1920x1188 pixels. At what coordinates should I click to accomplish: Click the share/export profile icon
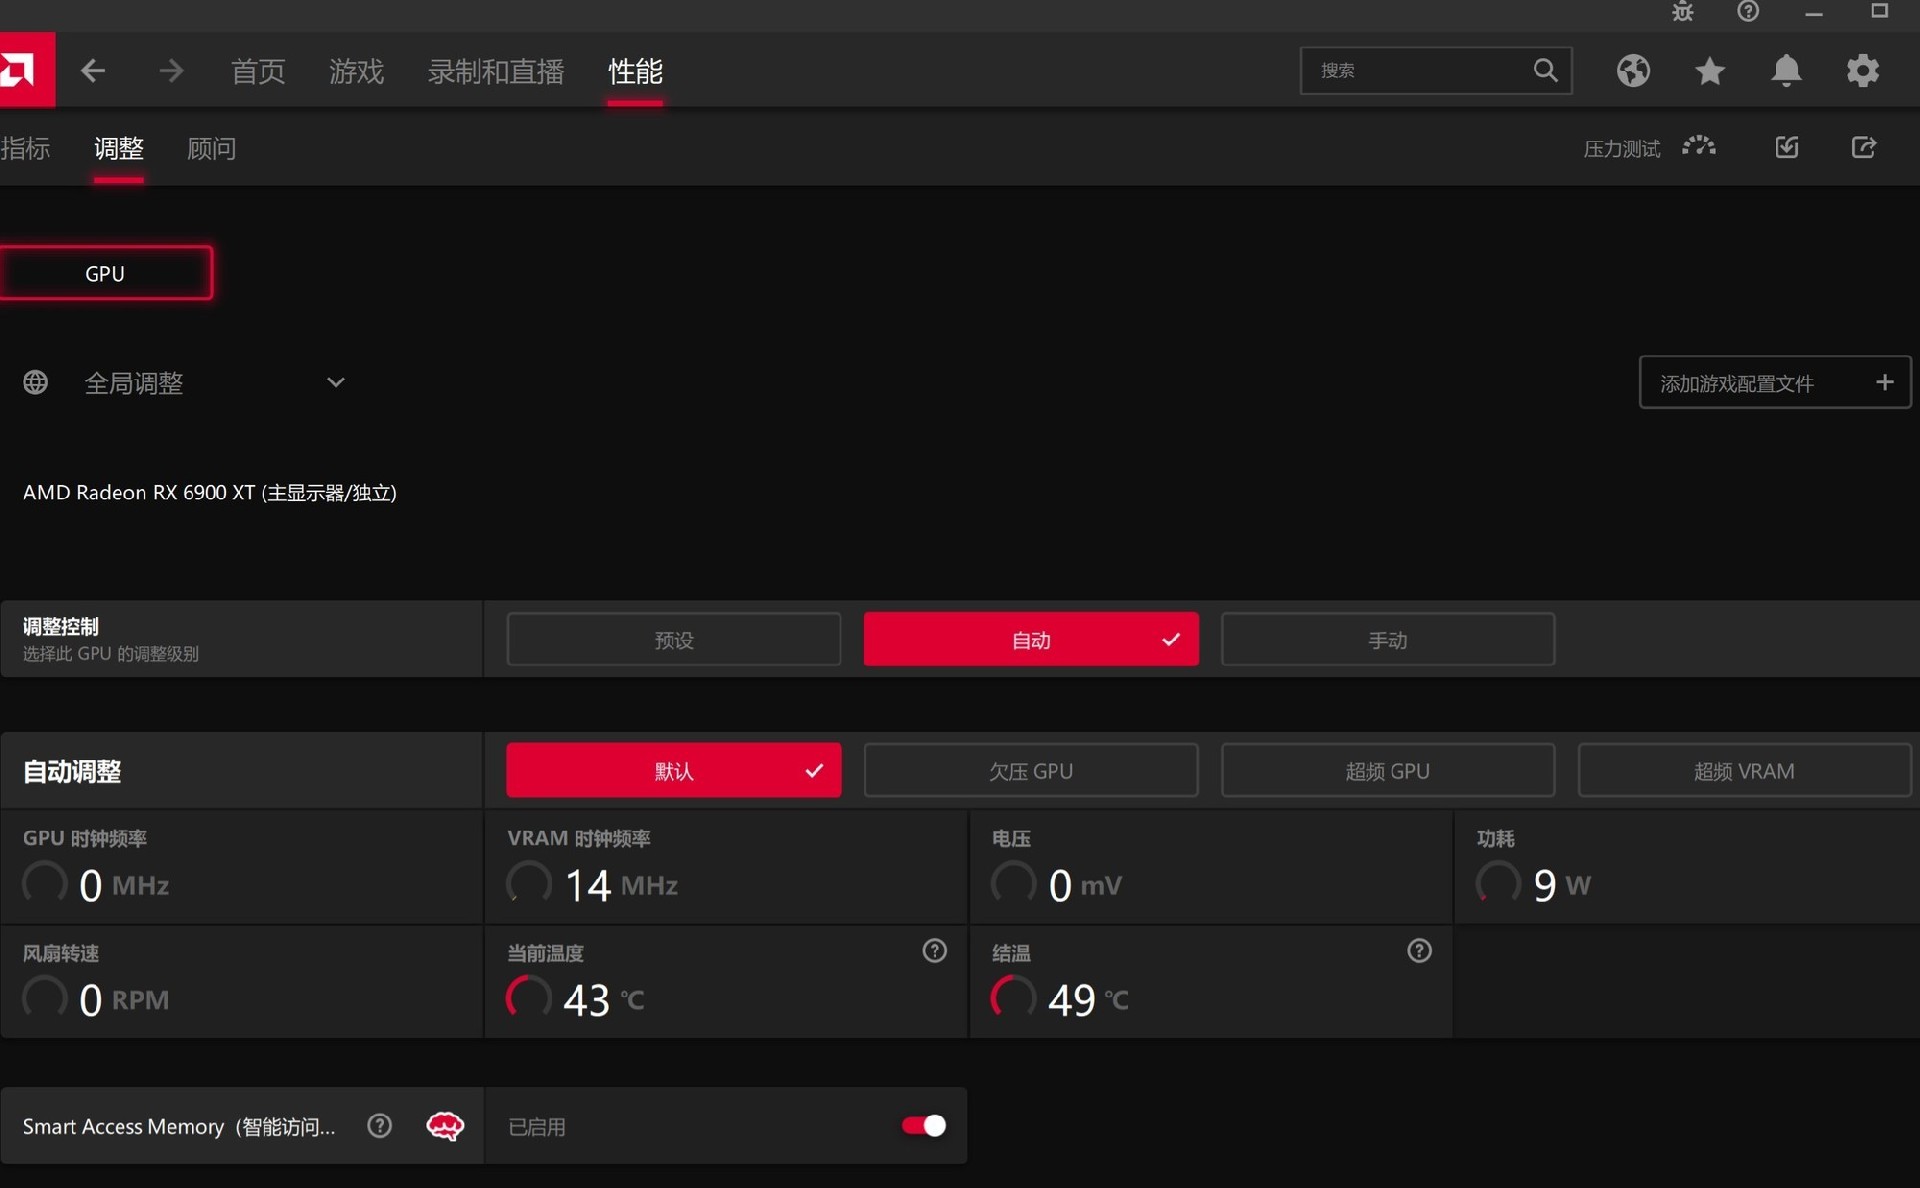coord(1865,147)
